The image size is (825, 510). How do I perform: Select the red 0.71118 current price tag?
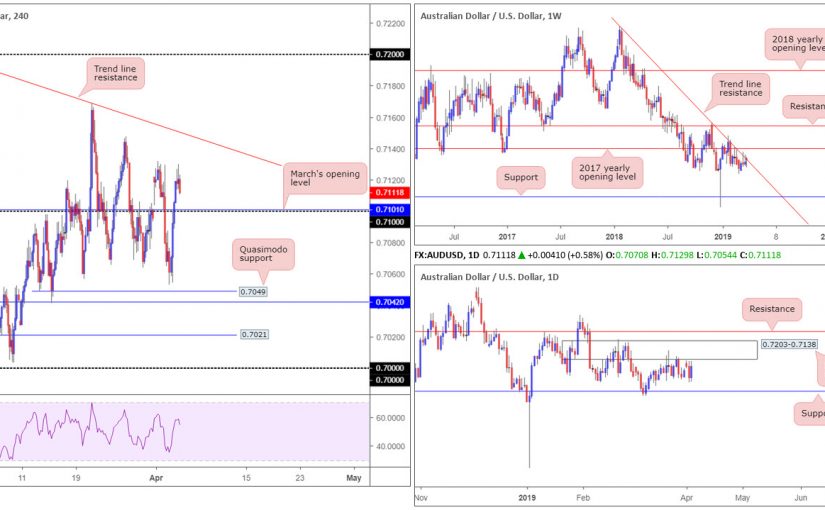(389, 192)
